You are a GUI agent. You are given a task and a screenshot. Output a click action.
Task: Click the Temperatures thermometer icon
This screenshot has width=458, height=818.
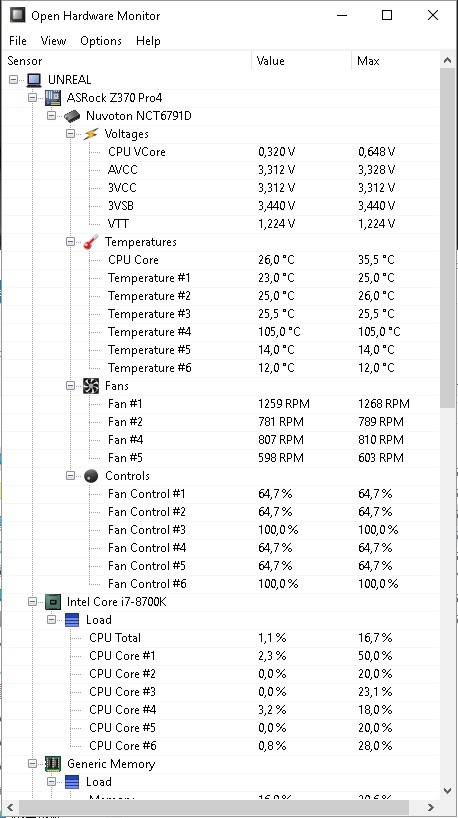click(x=91, y=242)
